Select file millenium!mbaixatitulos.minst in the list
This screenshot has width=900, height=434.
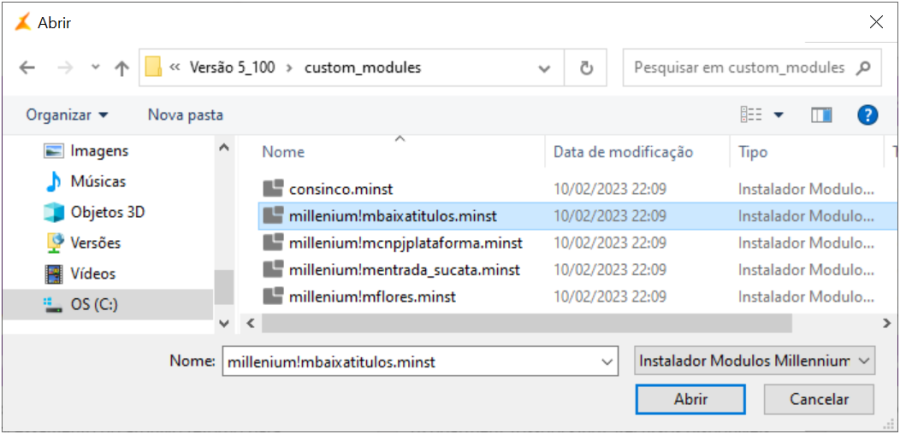(x=393, y=216)
